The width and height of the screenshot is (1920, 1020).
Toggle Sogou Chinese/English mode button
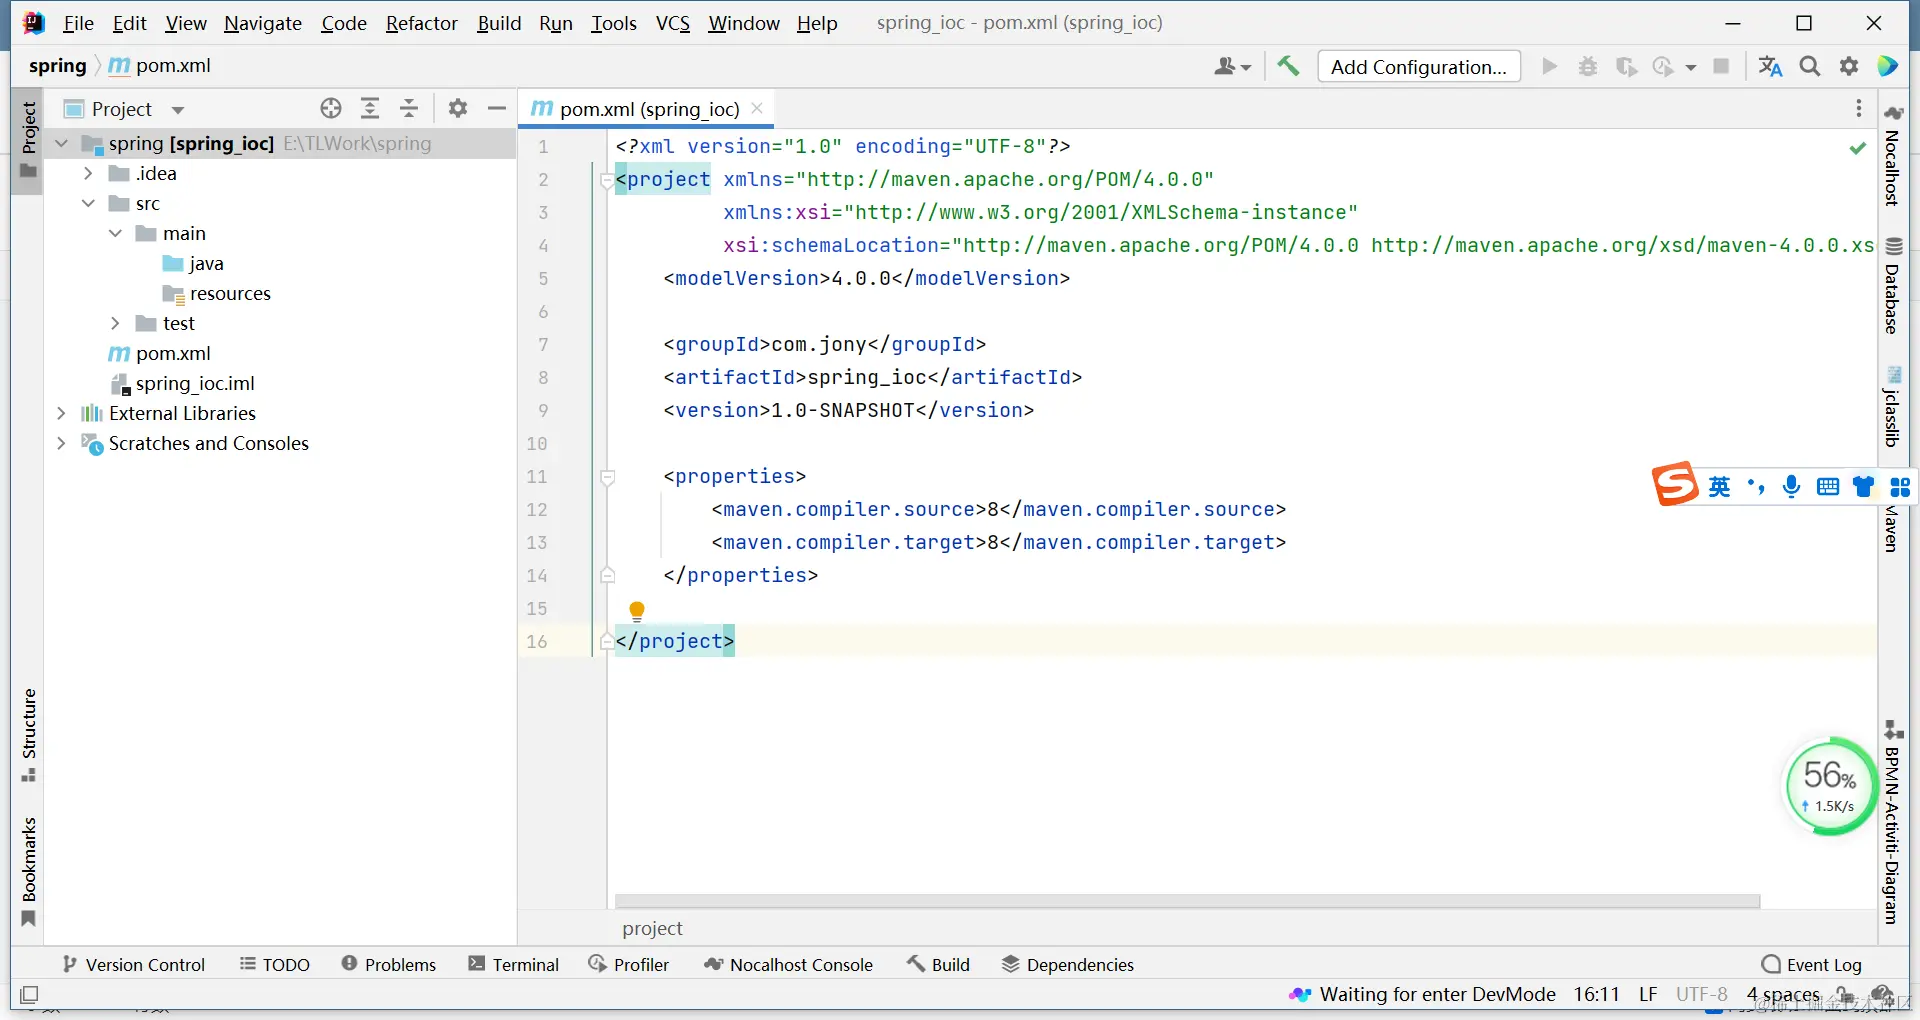tap(1719, 486)
